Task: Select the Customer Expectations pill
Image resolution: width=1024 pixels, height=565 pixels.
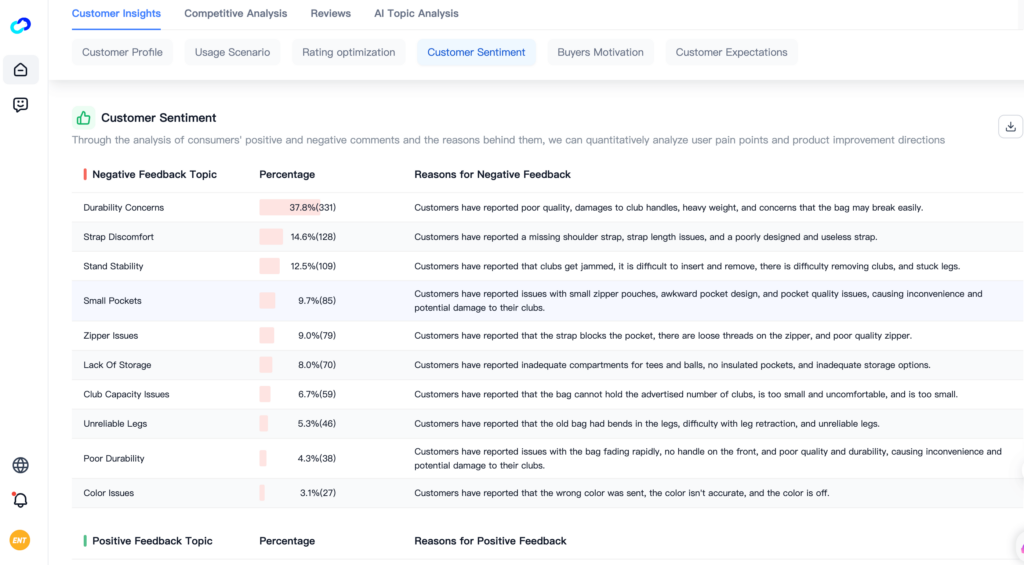Action: coord(731,52)
